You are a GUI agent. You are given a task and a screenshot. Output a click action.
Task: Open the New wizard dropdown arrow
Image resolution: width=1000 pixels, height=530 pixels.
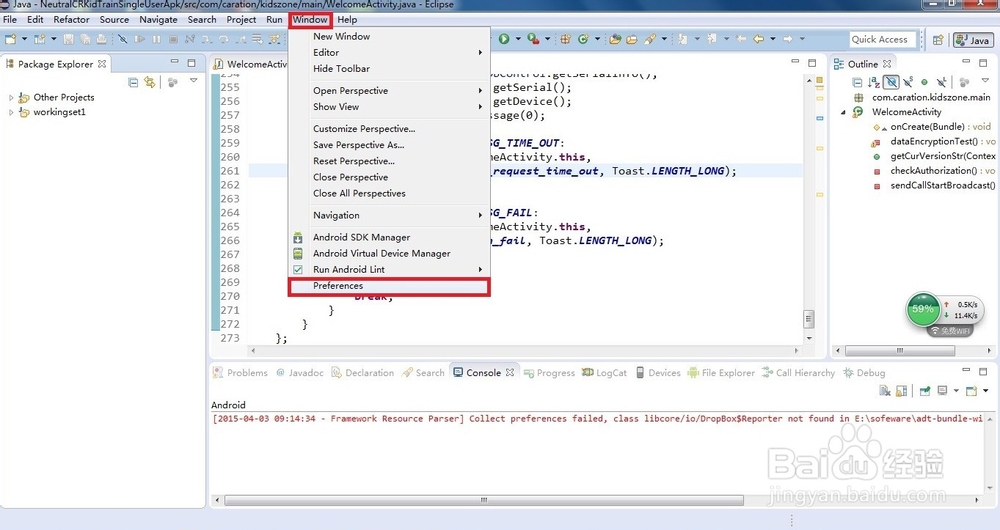[24, 40]
